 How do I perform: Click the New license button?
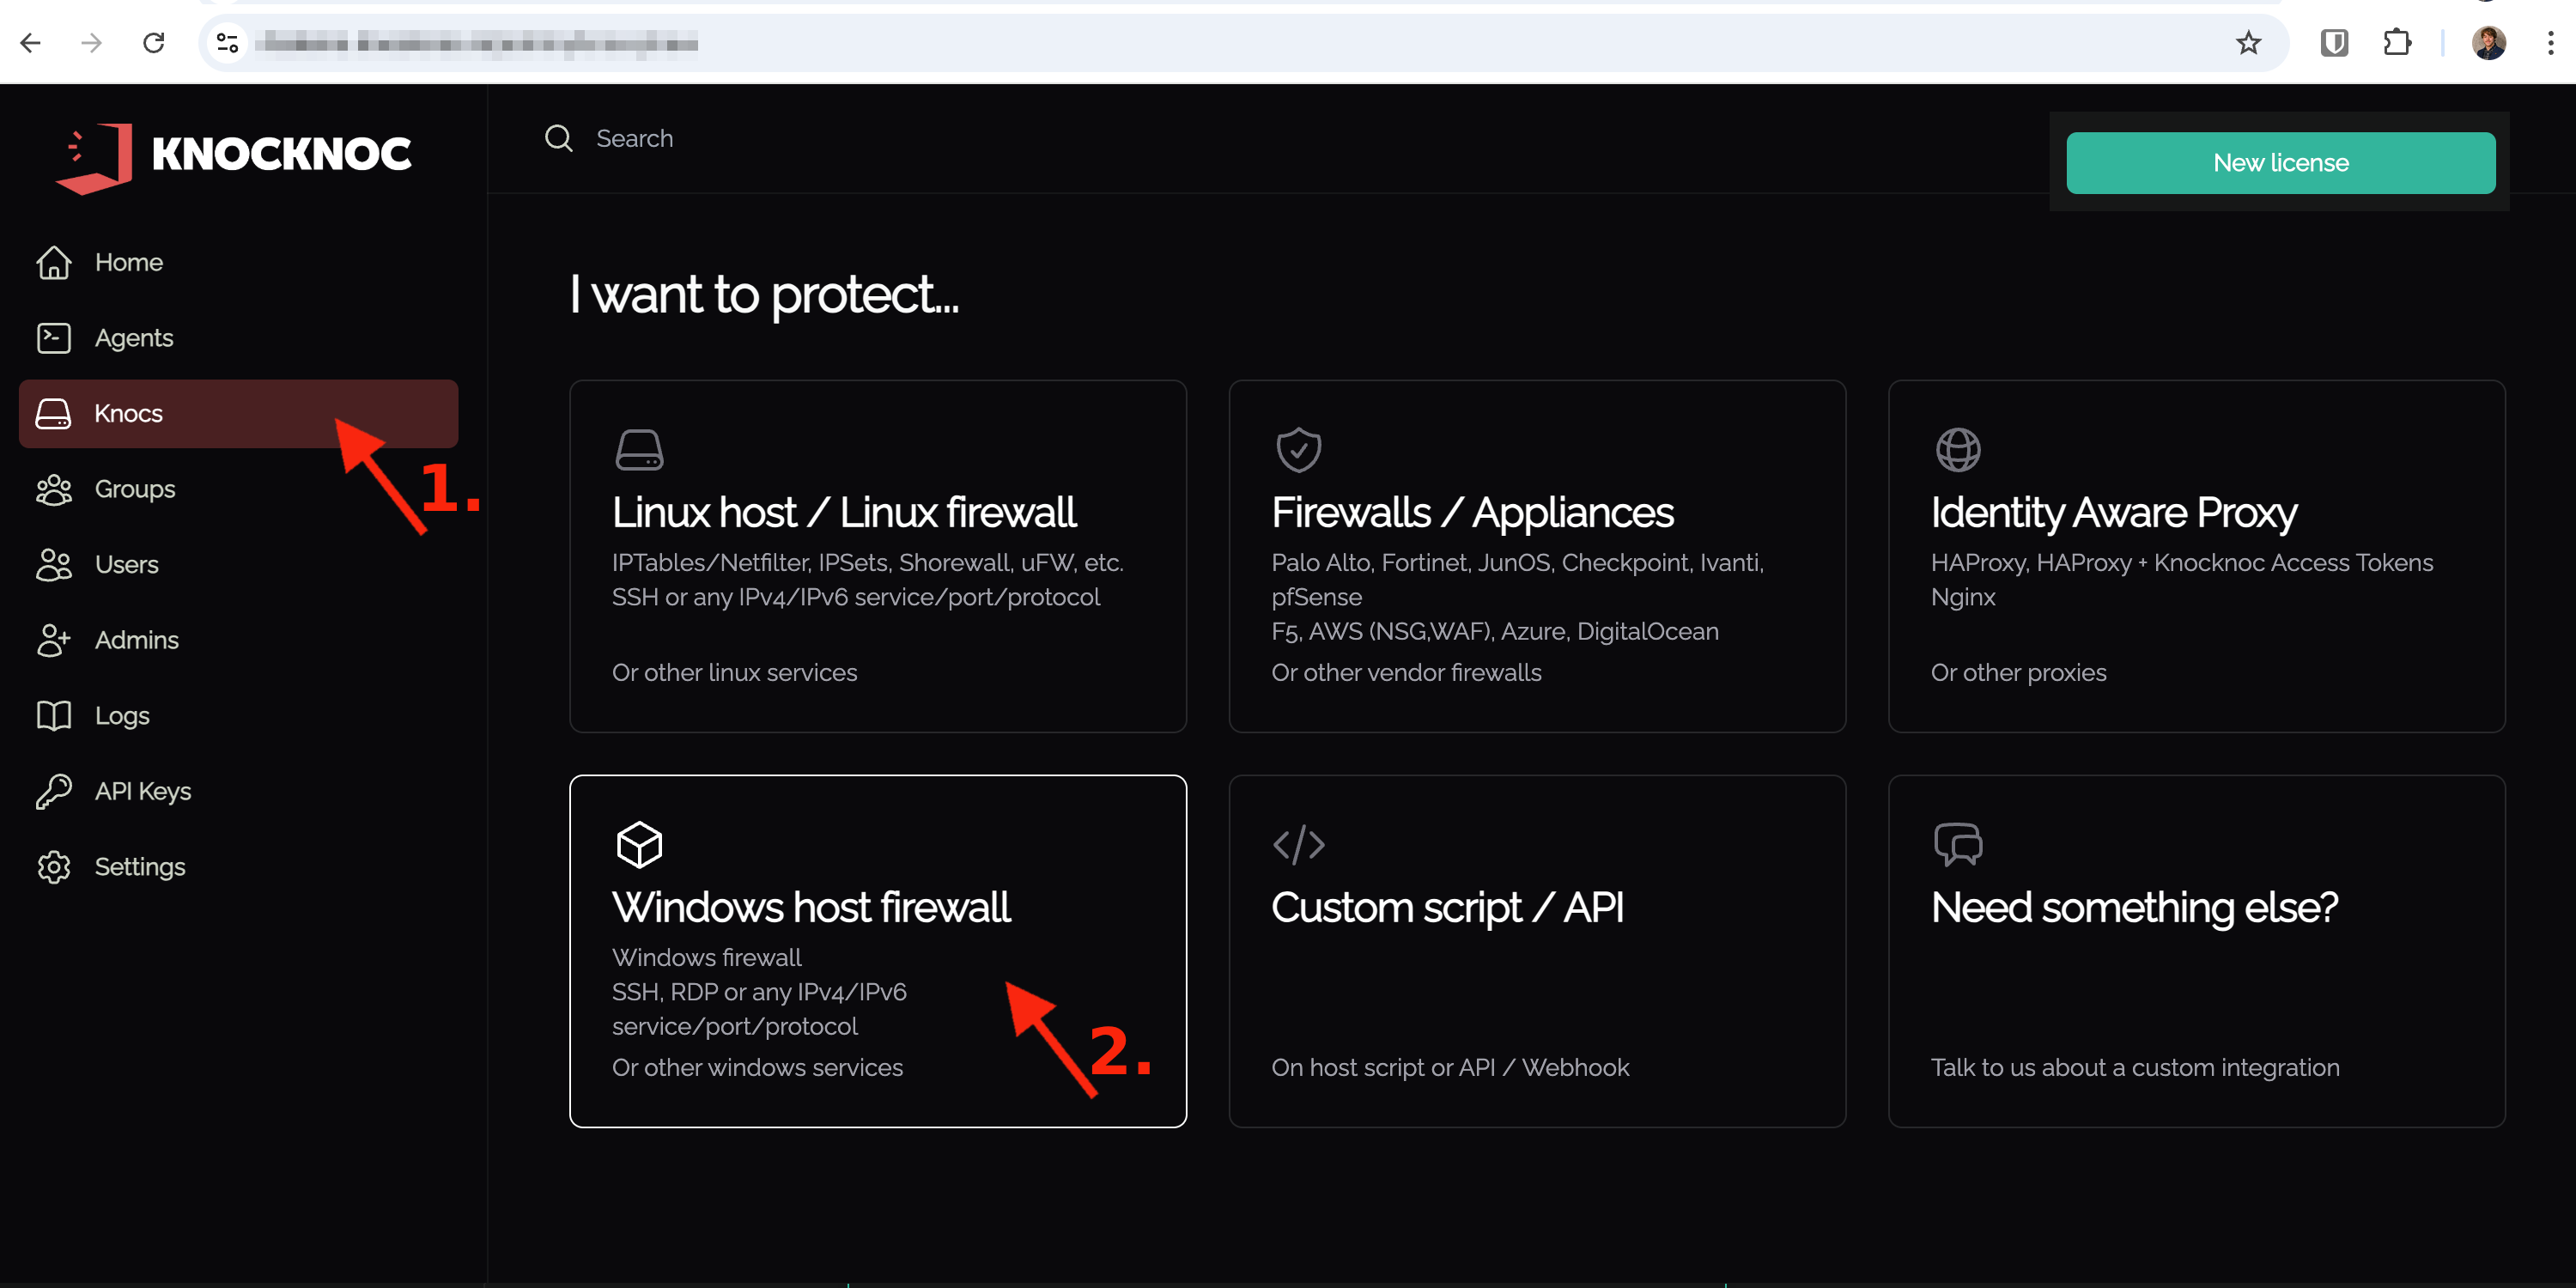(x=2280, y=163)
